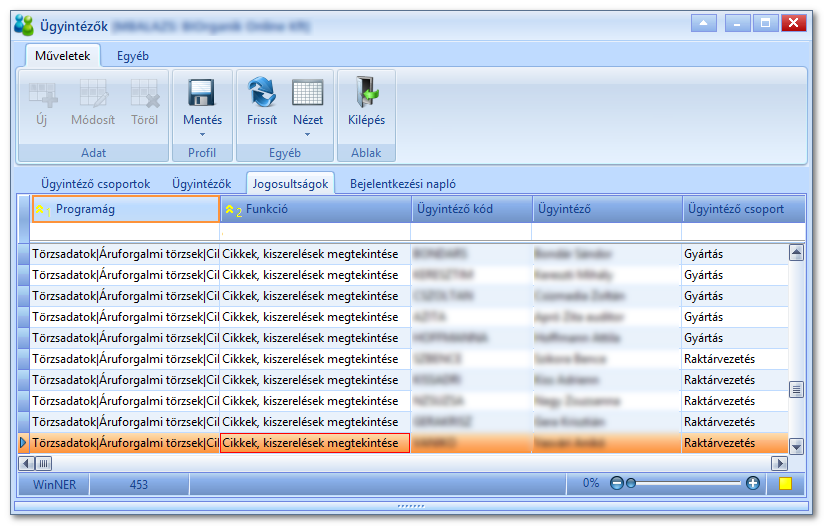Refresh data with the Frissít icon
The width and height of the screenshot is (824, 526).
point(262,91)
